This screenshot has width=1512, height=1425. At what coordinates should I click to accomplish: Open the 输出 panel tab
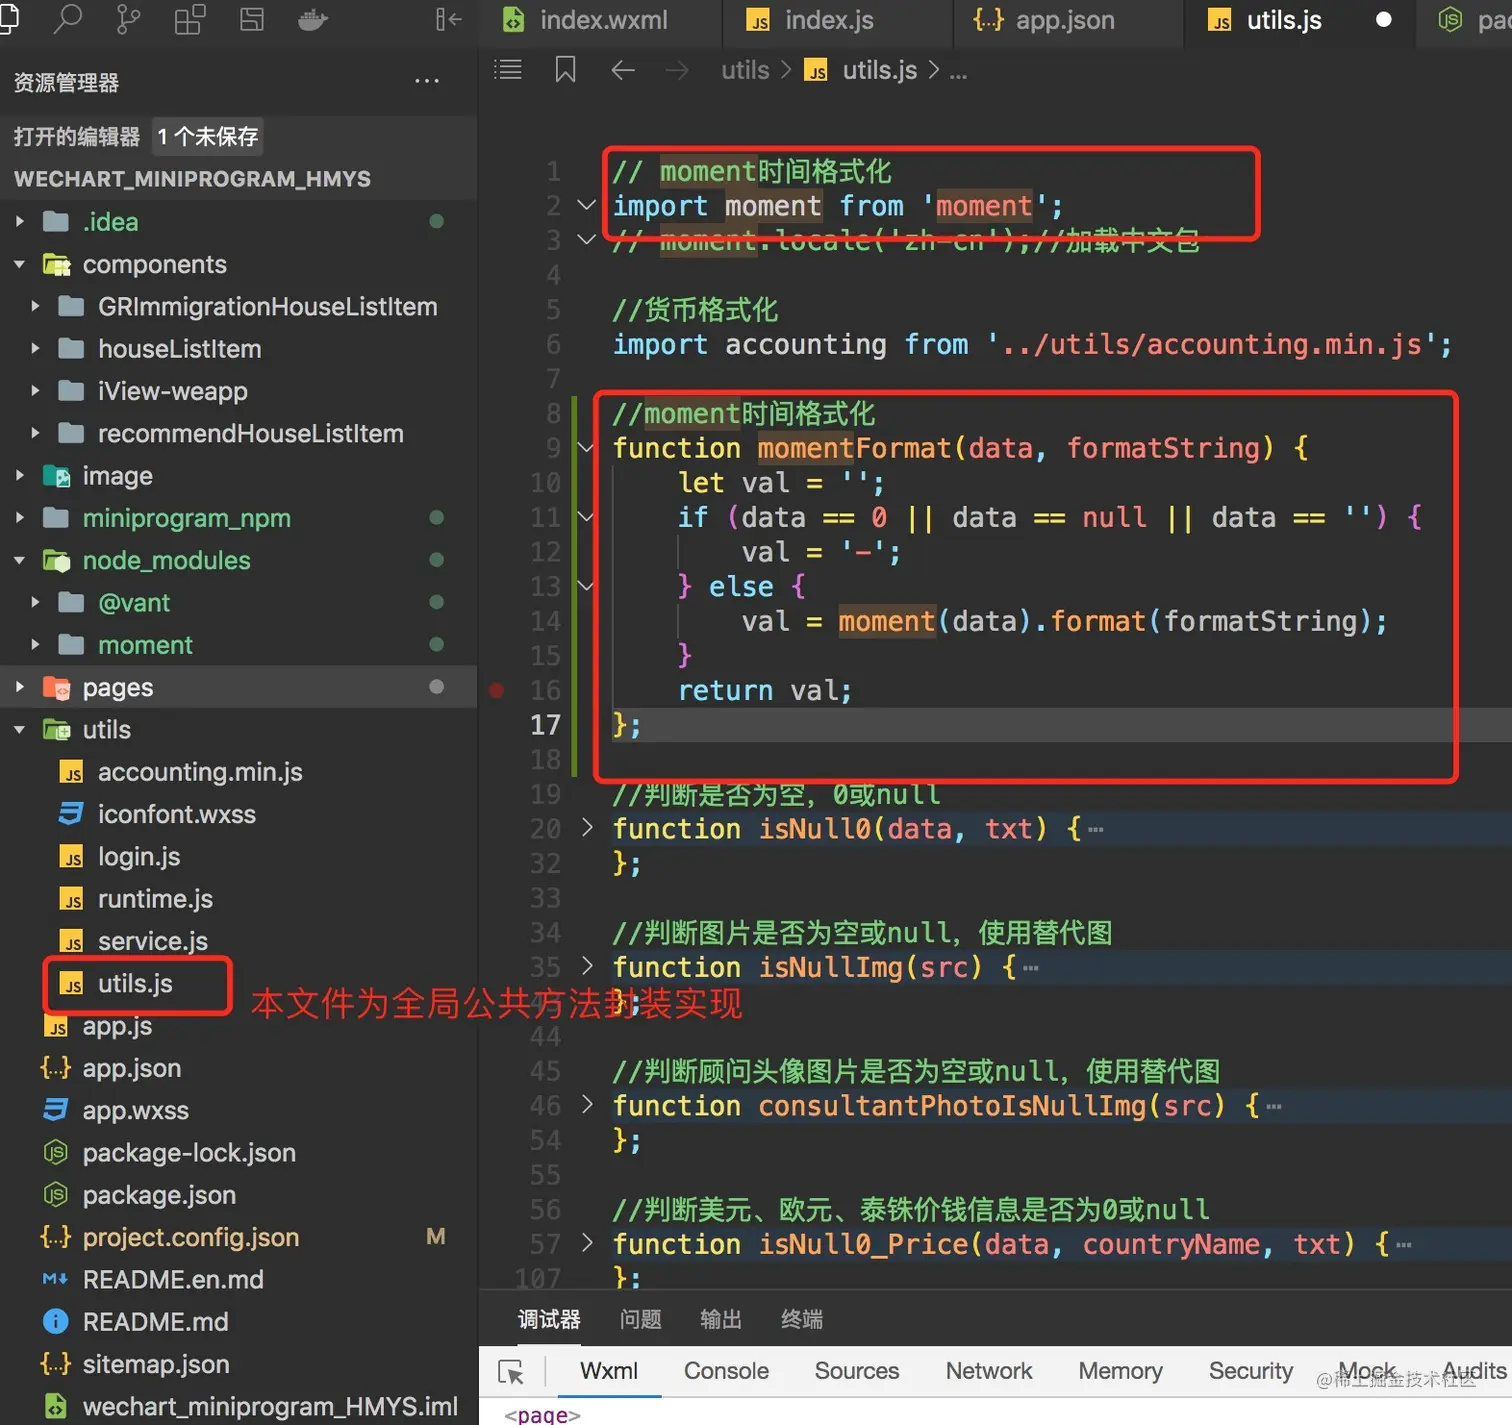[x=721, y=1319]
